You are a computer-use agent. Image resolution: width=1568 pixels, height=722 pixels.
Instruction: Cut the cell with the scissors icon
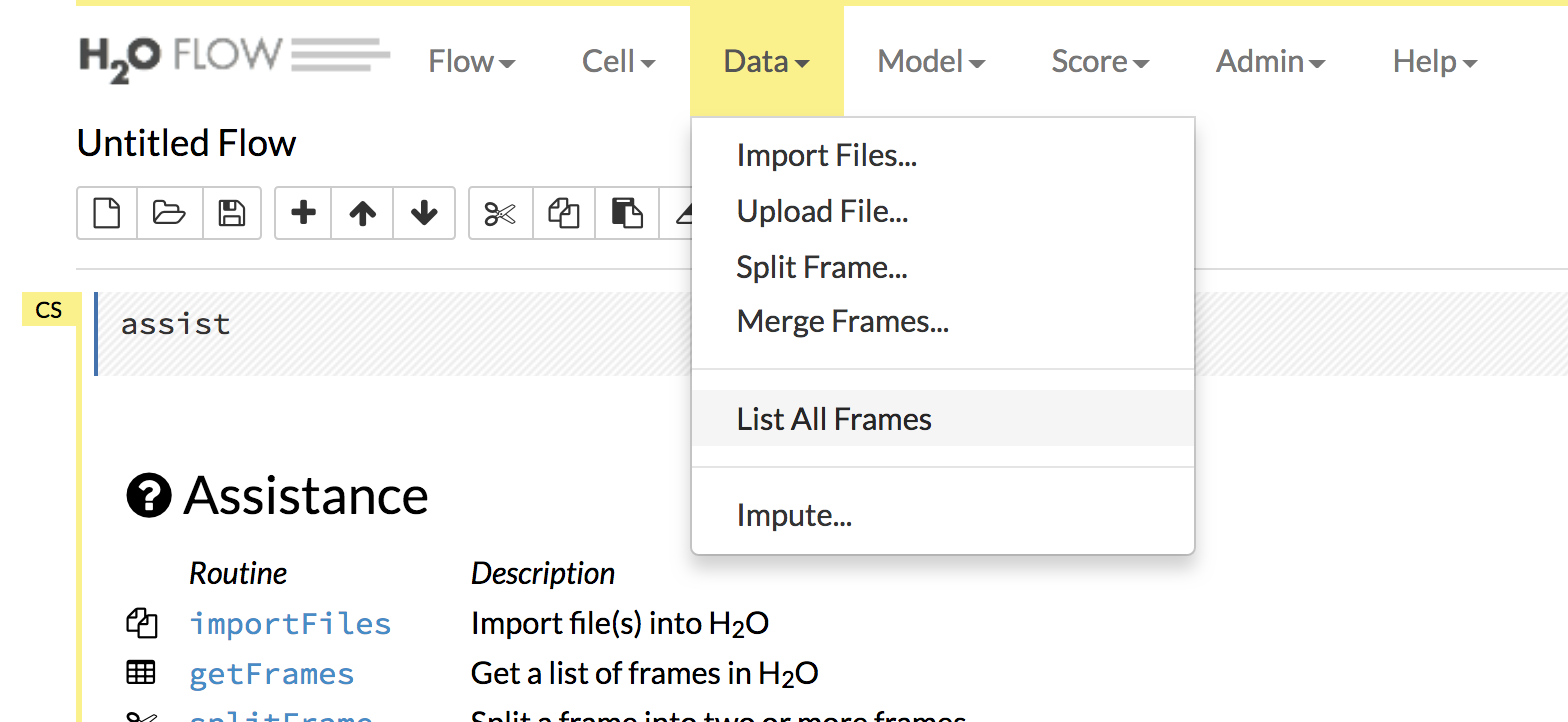tap(500, 213)
